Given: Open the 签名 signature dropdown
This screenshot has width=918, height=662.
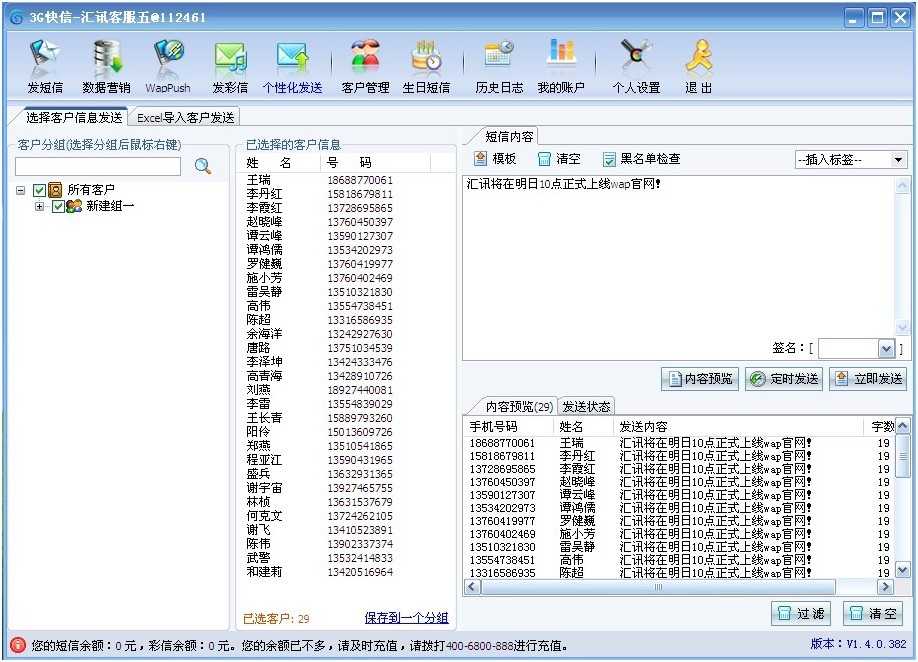Looking at the screenshot, I should [x=886, y=349].
